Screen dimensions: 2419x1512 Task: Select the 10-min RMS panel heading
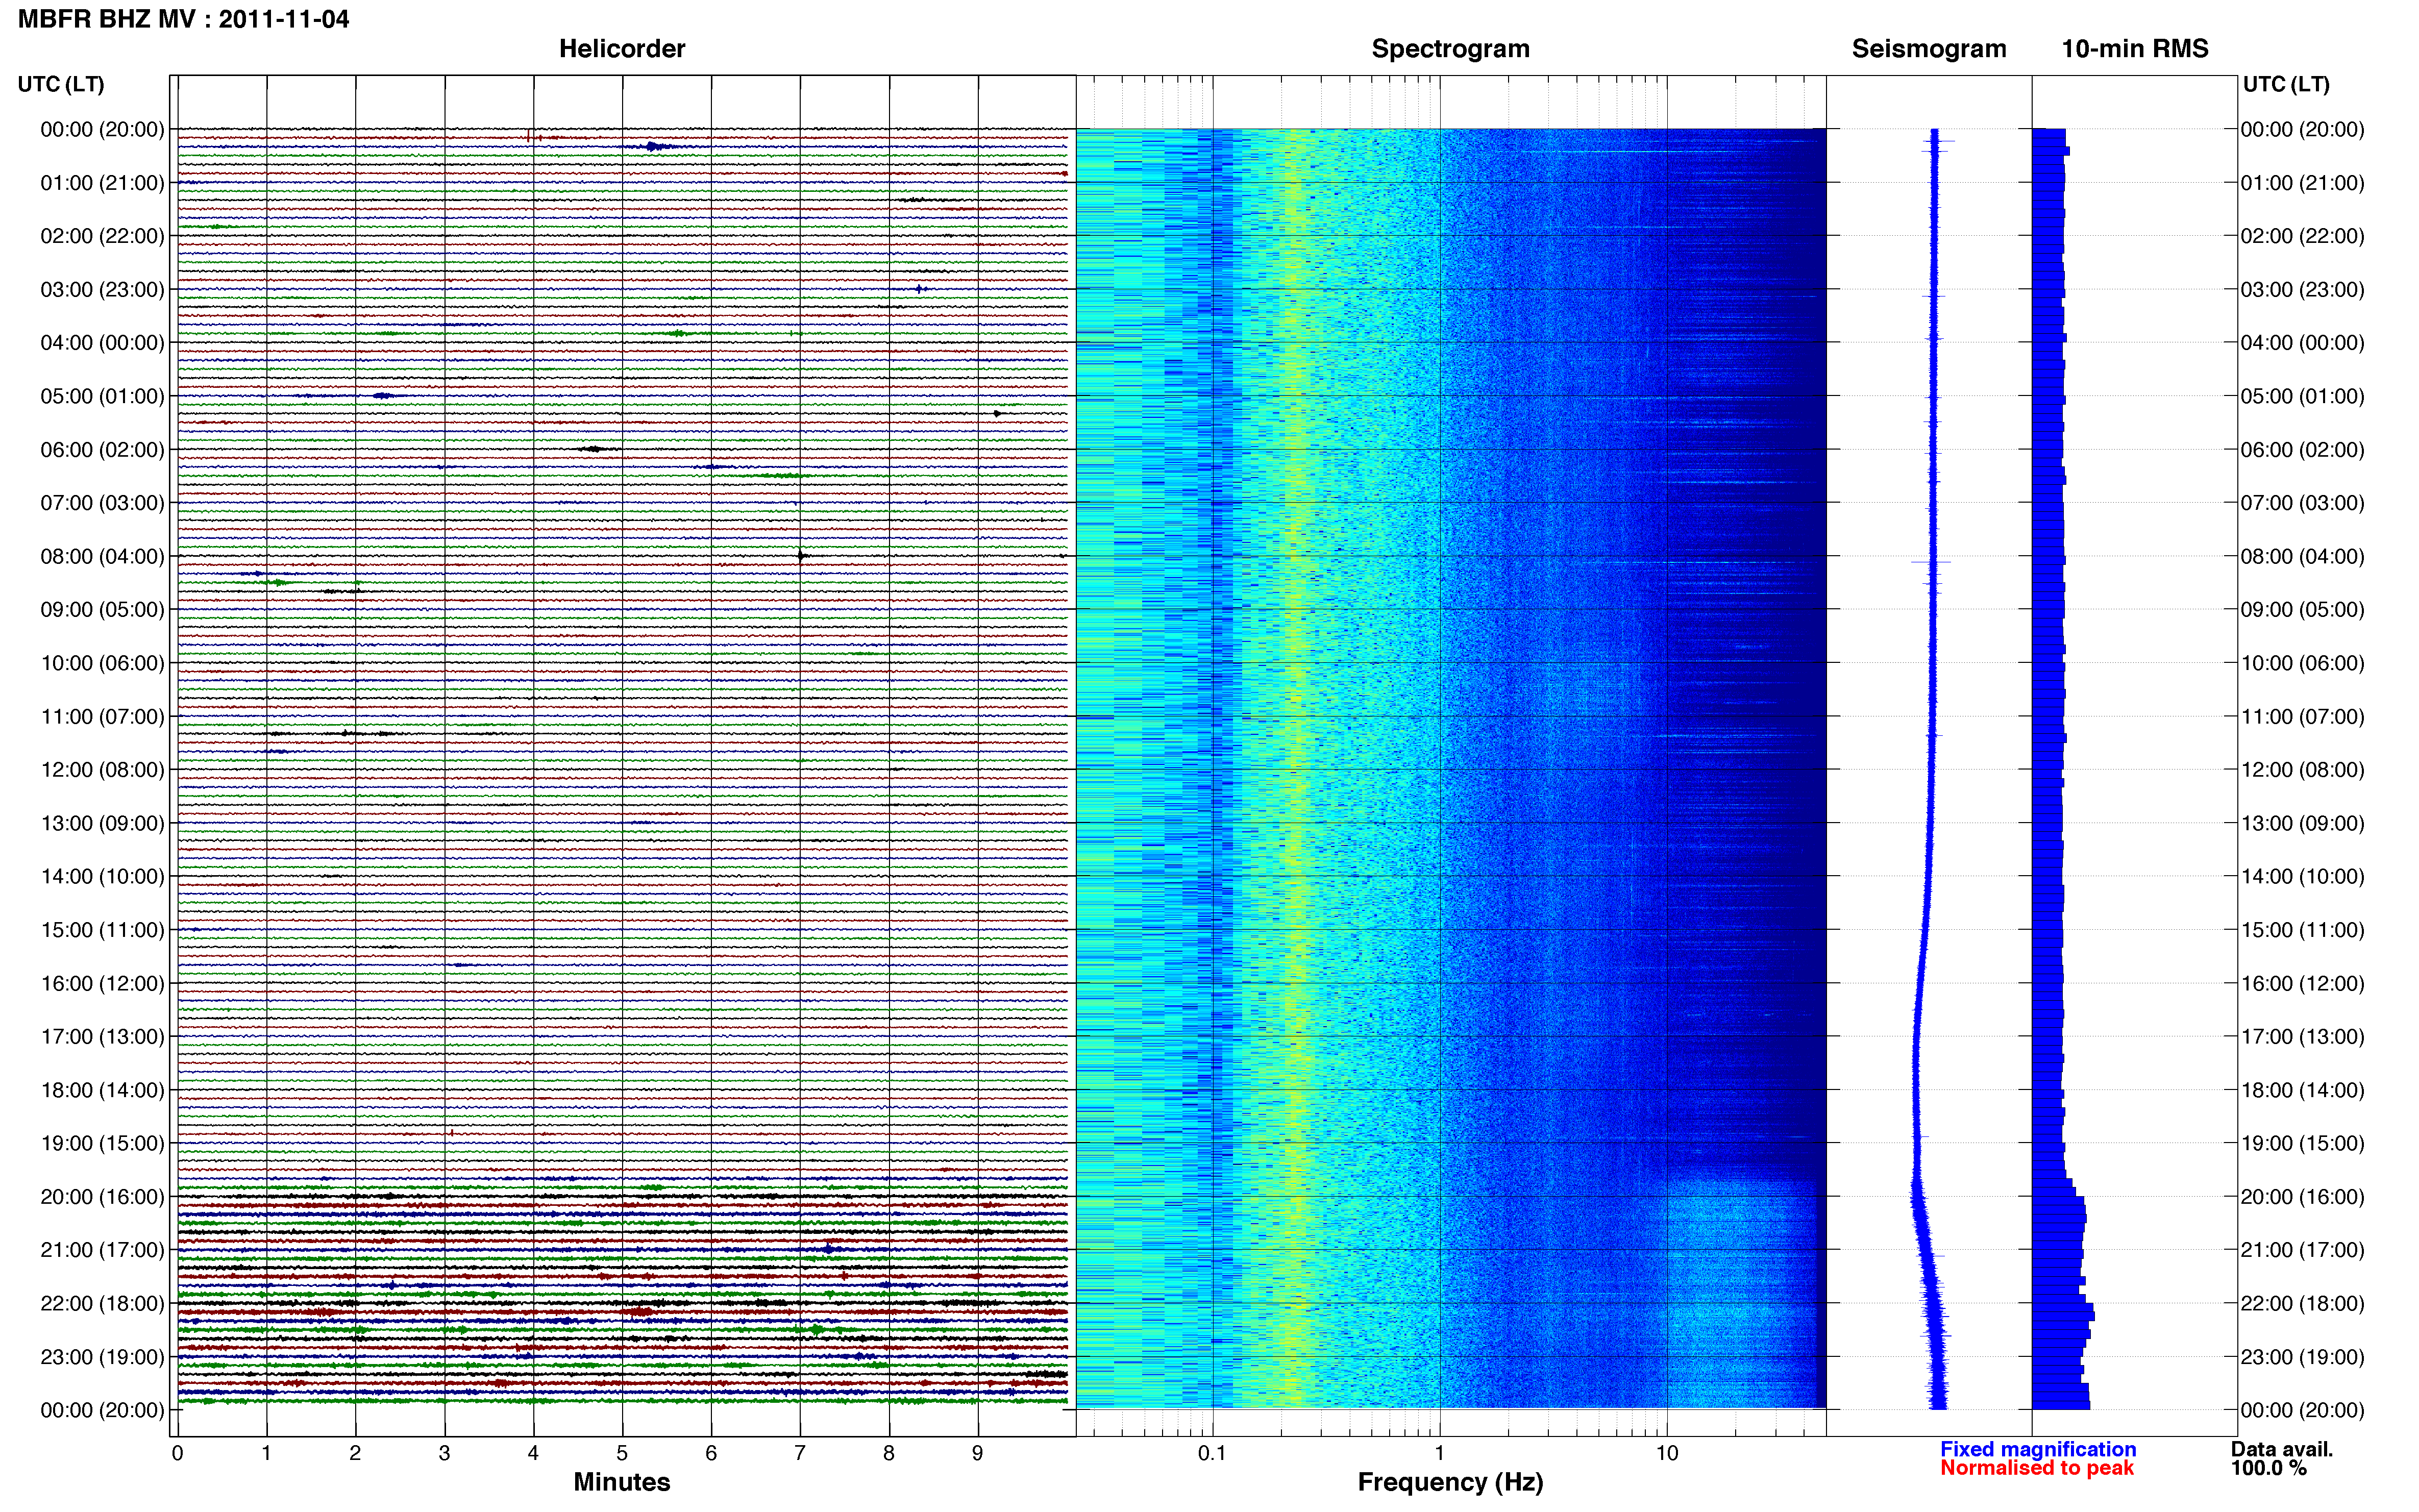[x=2135, y=49]
